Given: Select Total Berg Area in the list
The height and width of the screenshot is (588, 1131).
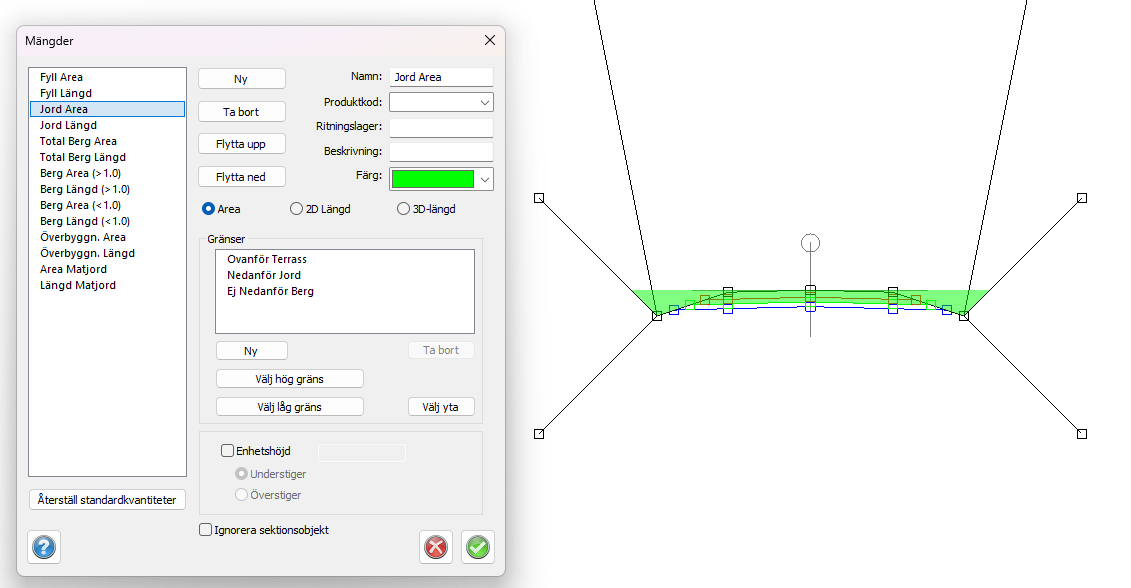Looking at the screenshot, I should click(78, 141).
